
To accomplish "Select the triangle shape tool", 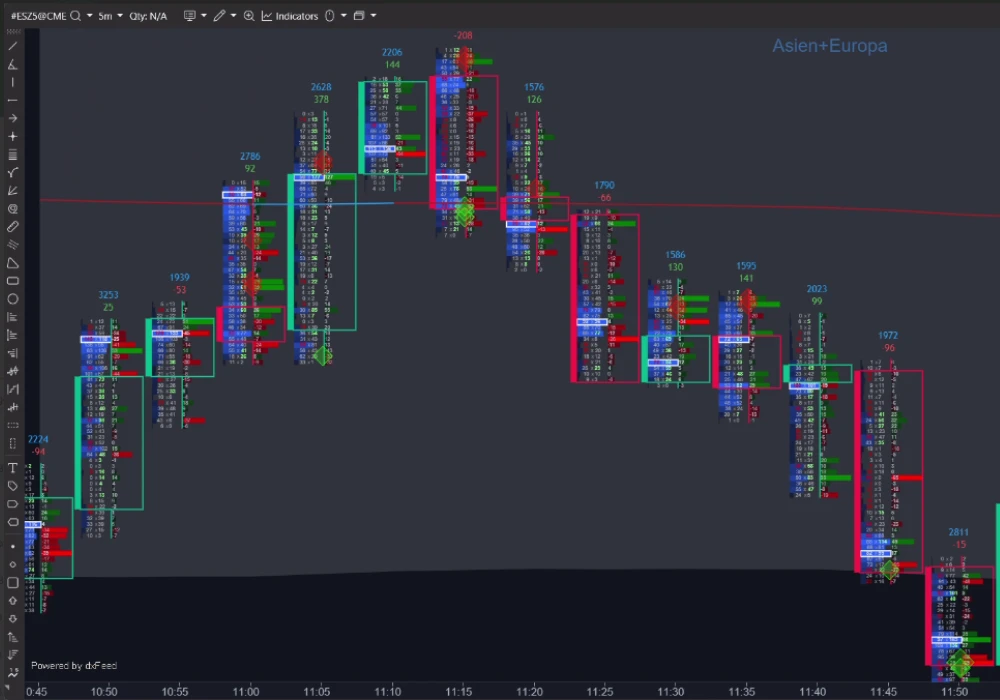I will [x=12, y=263].
